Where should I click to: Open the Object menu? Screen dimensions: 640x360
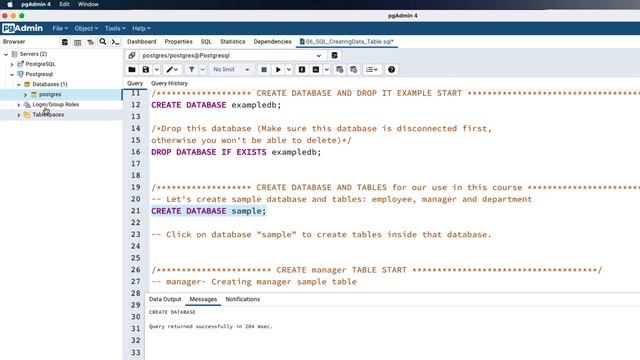click(x=86, y=28)
